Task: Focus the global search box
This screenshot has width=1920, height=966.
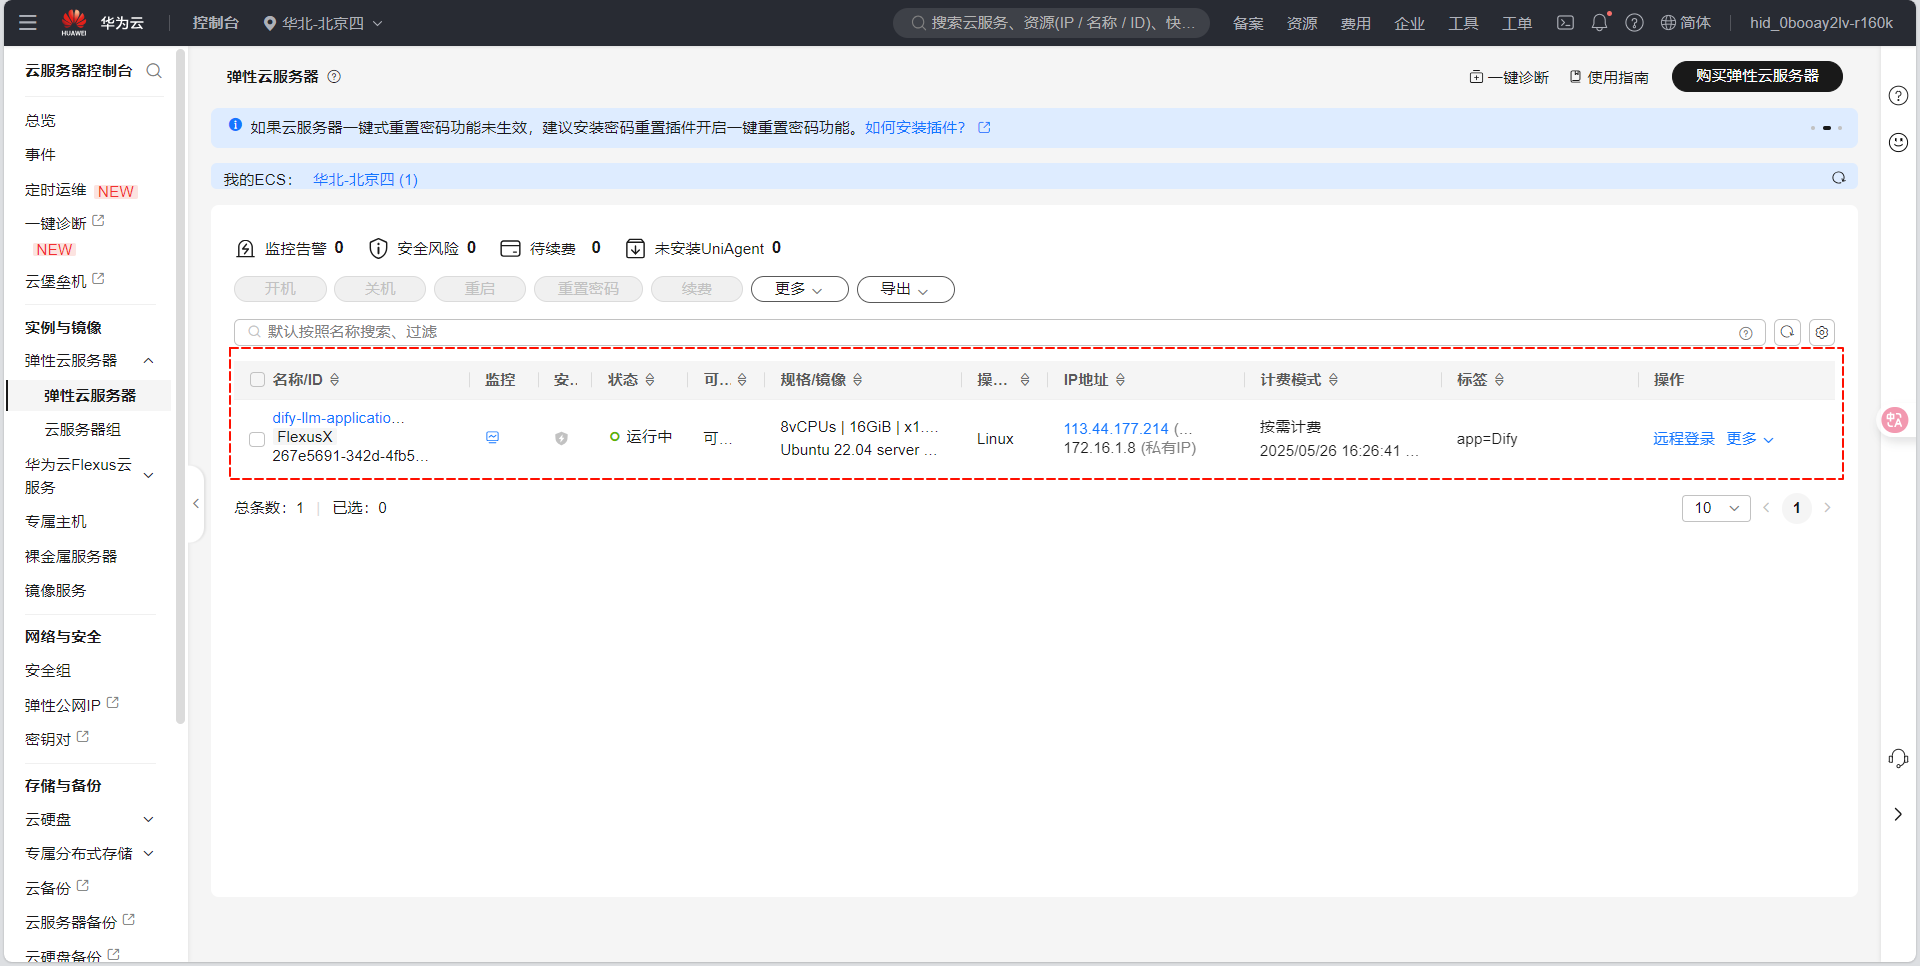Action: click(1051, 23)
